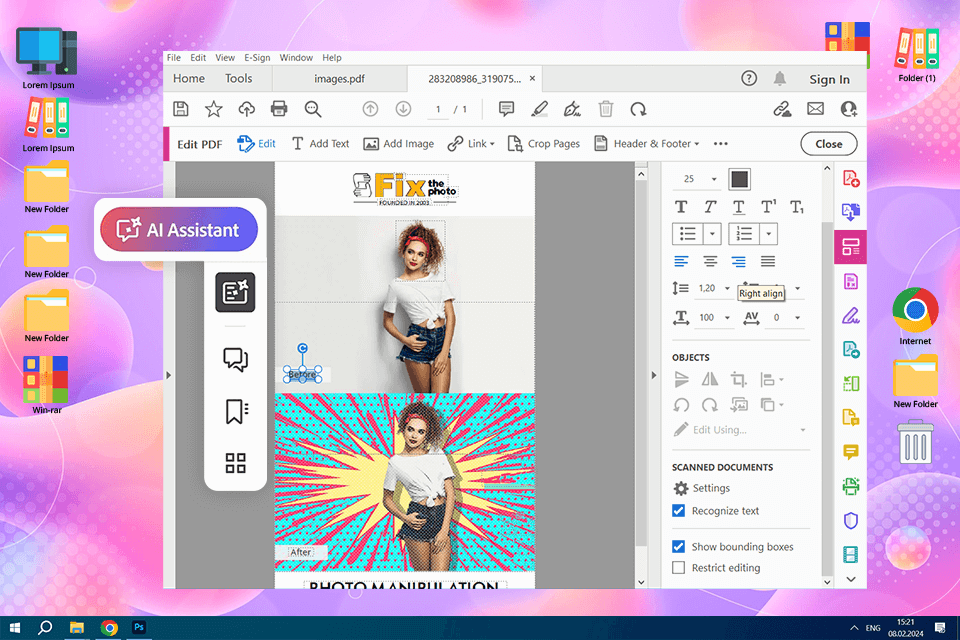Bookmark the document with the star icon
Image resolution: width=960 pixels, height=640 pixels.
[213, 109]
